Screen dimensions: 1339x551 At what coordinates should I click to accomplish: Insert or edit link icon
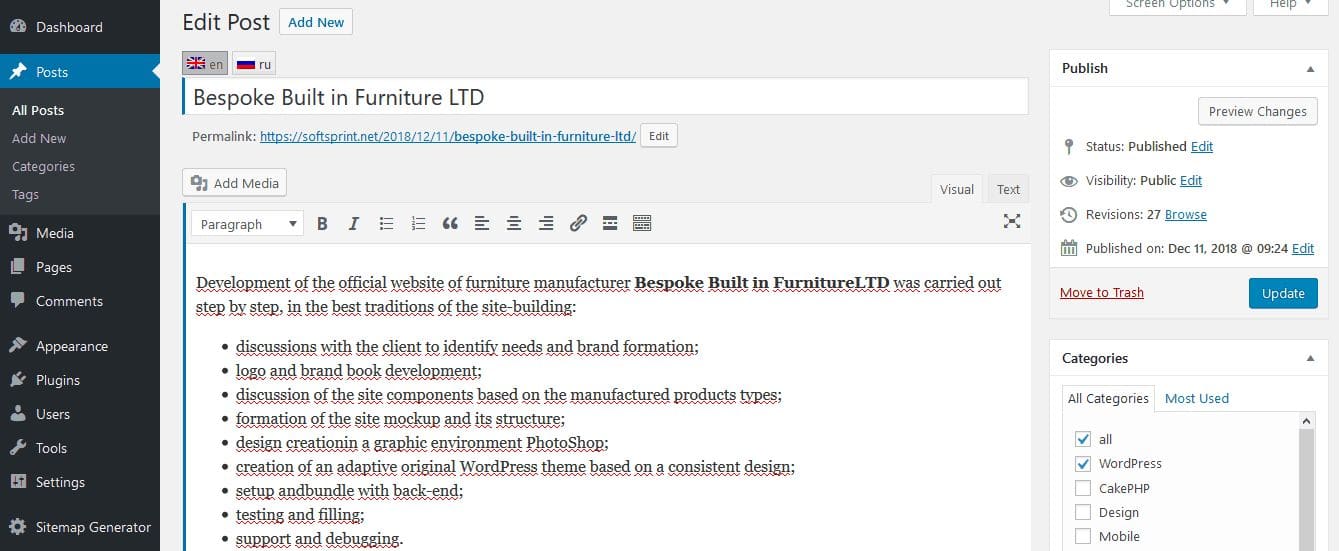pyautogui.click(x=578, y=224)
